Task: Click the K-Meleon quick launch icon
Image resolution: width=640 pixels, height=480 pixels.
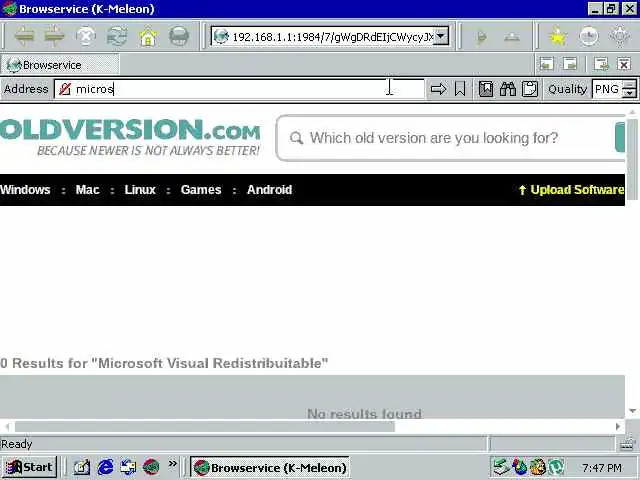Action: [x=151, y=467]
